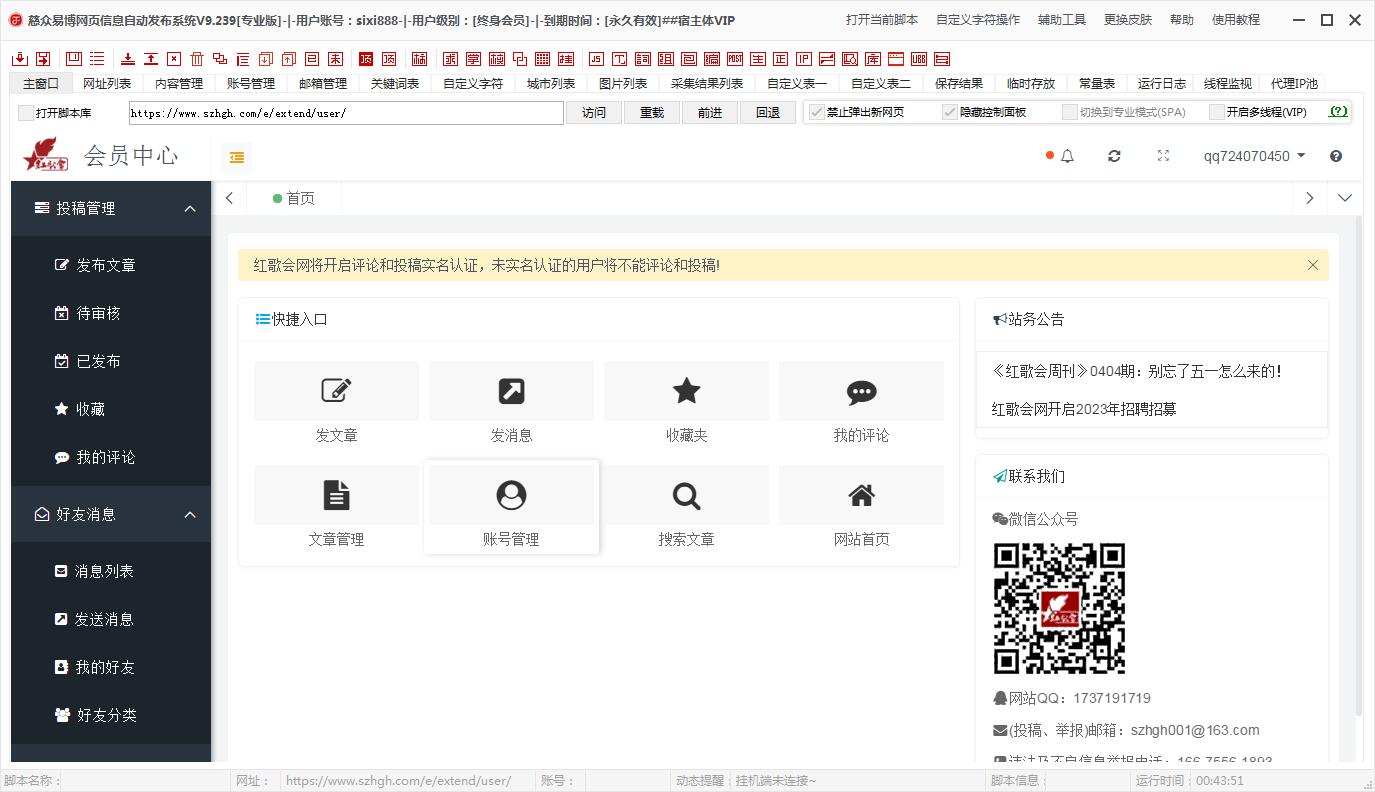Screen dimensions: 1375x792
Task: Collapse the 投稿管理 sidebar section
Action: (x=111, y=208)
